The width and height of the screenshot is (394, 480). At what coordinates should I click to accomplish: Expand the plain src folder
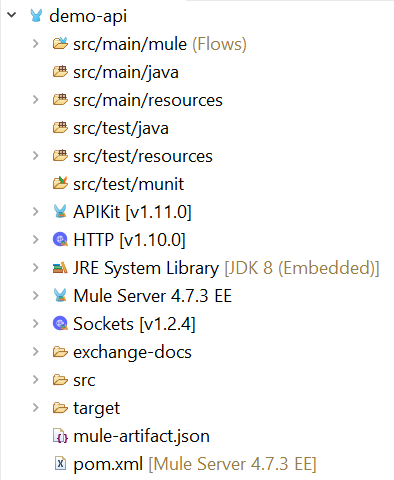36,380
